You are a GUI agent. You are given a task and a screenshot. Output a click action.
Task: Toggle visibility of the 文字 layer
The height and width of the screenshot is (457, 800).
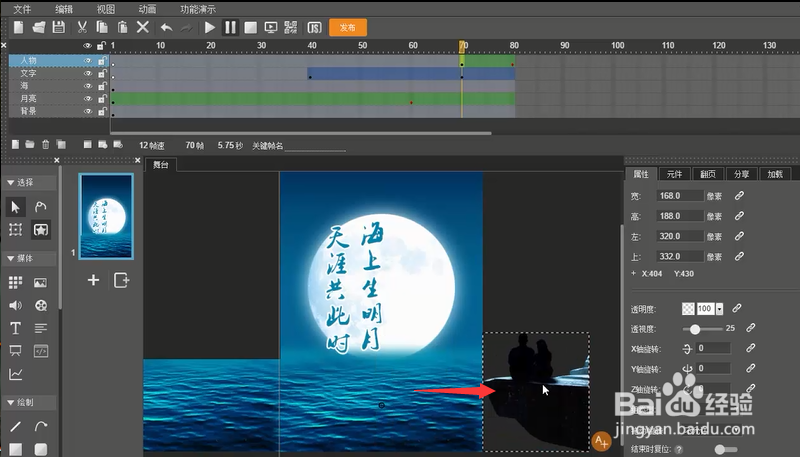pyautogui.click(x=88, y=73)
